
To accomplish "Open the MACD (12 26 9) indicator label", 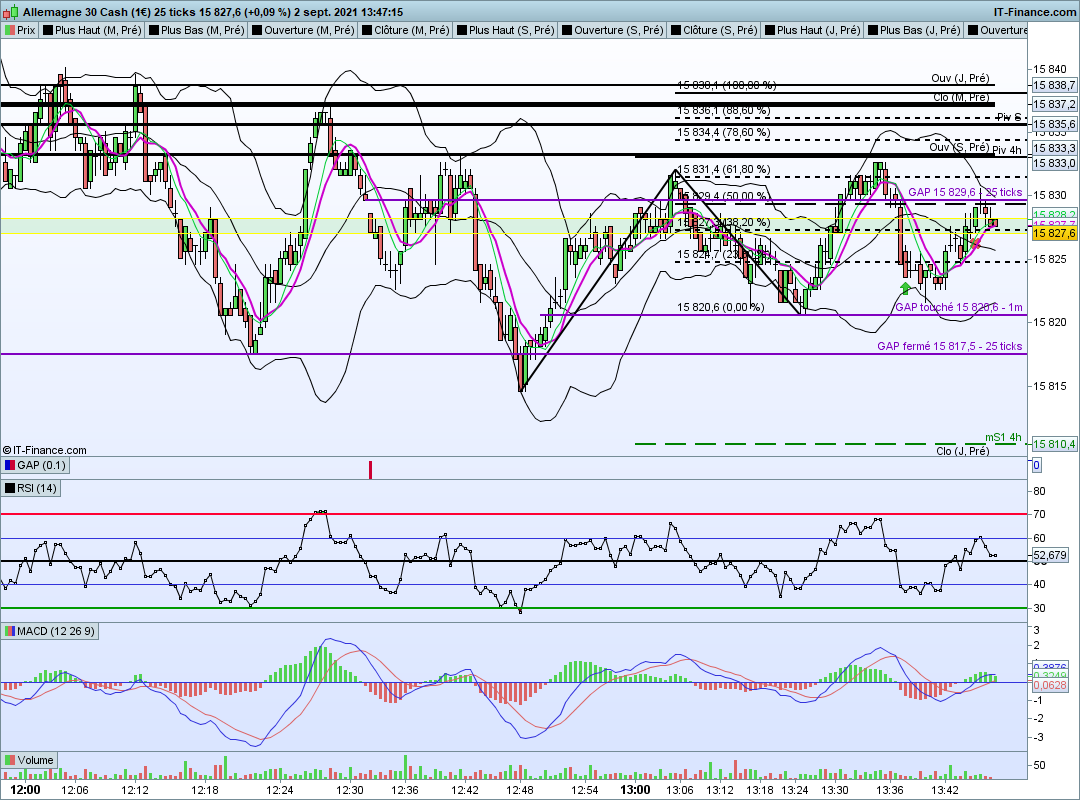I will tap(50, 631).
